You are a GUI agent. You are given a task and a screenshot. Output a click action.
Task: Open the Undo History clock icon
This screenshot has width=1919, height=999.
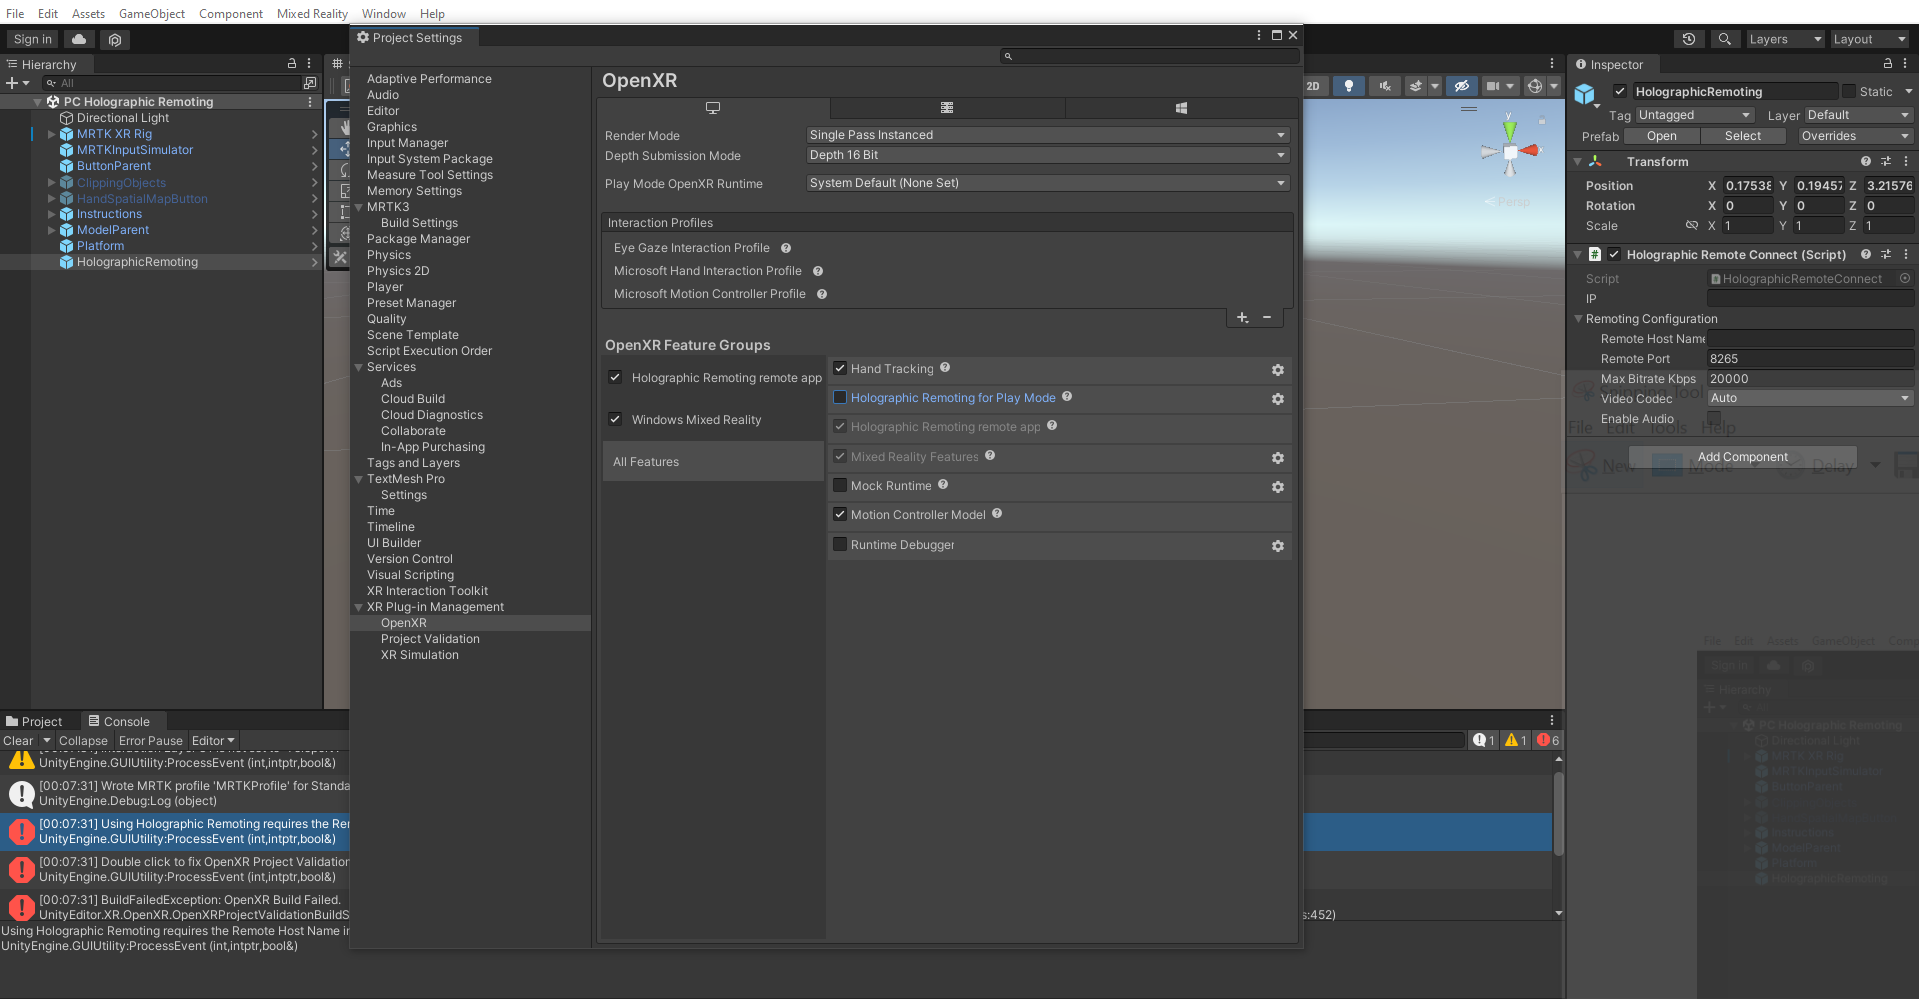pos(1689,39)
